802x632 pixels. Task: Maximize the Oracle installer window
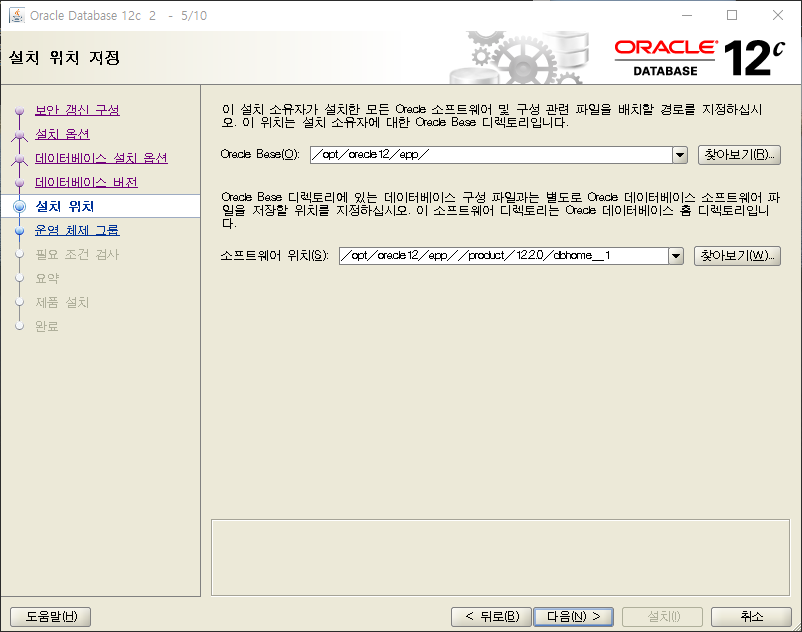(x=732, y=15)
